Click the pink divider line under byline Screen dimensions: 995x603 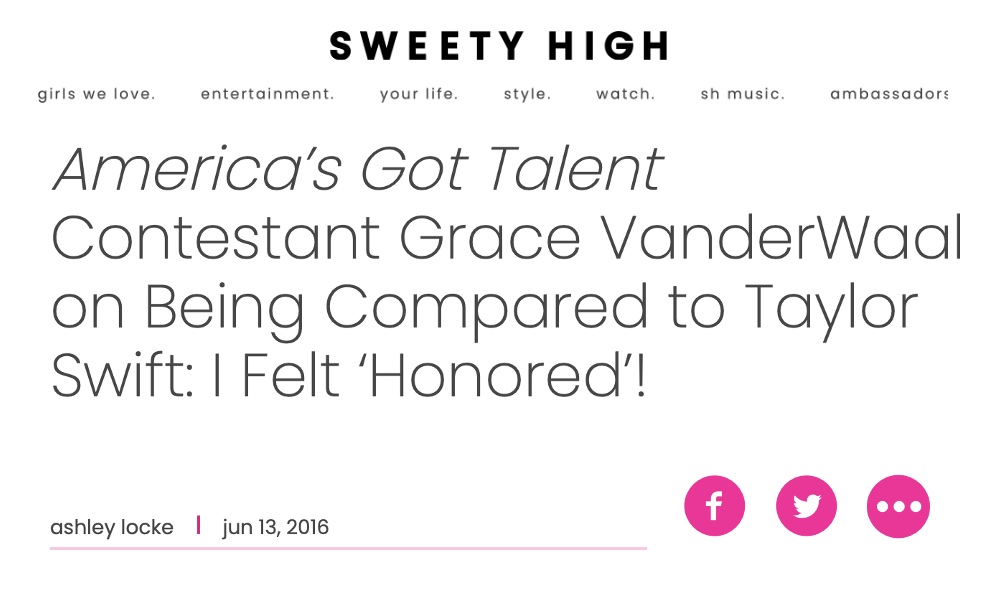(348, 548)
